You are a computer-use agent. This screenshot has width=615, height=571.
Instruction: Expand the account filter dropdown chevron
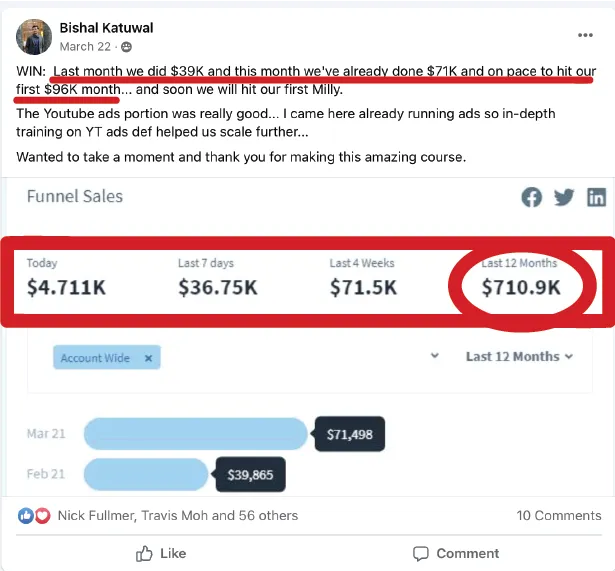(435, 357)
